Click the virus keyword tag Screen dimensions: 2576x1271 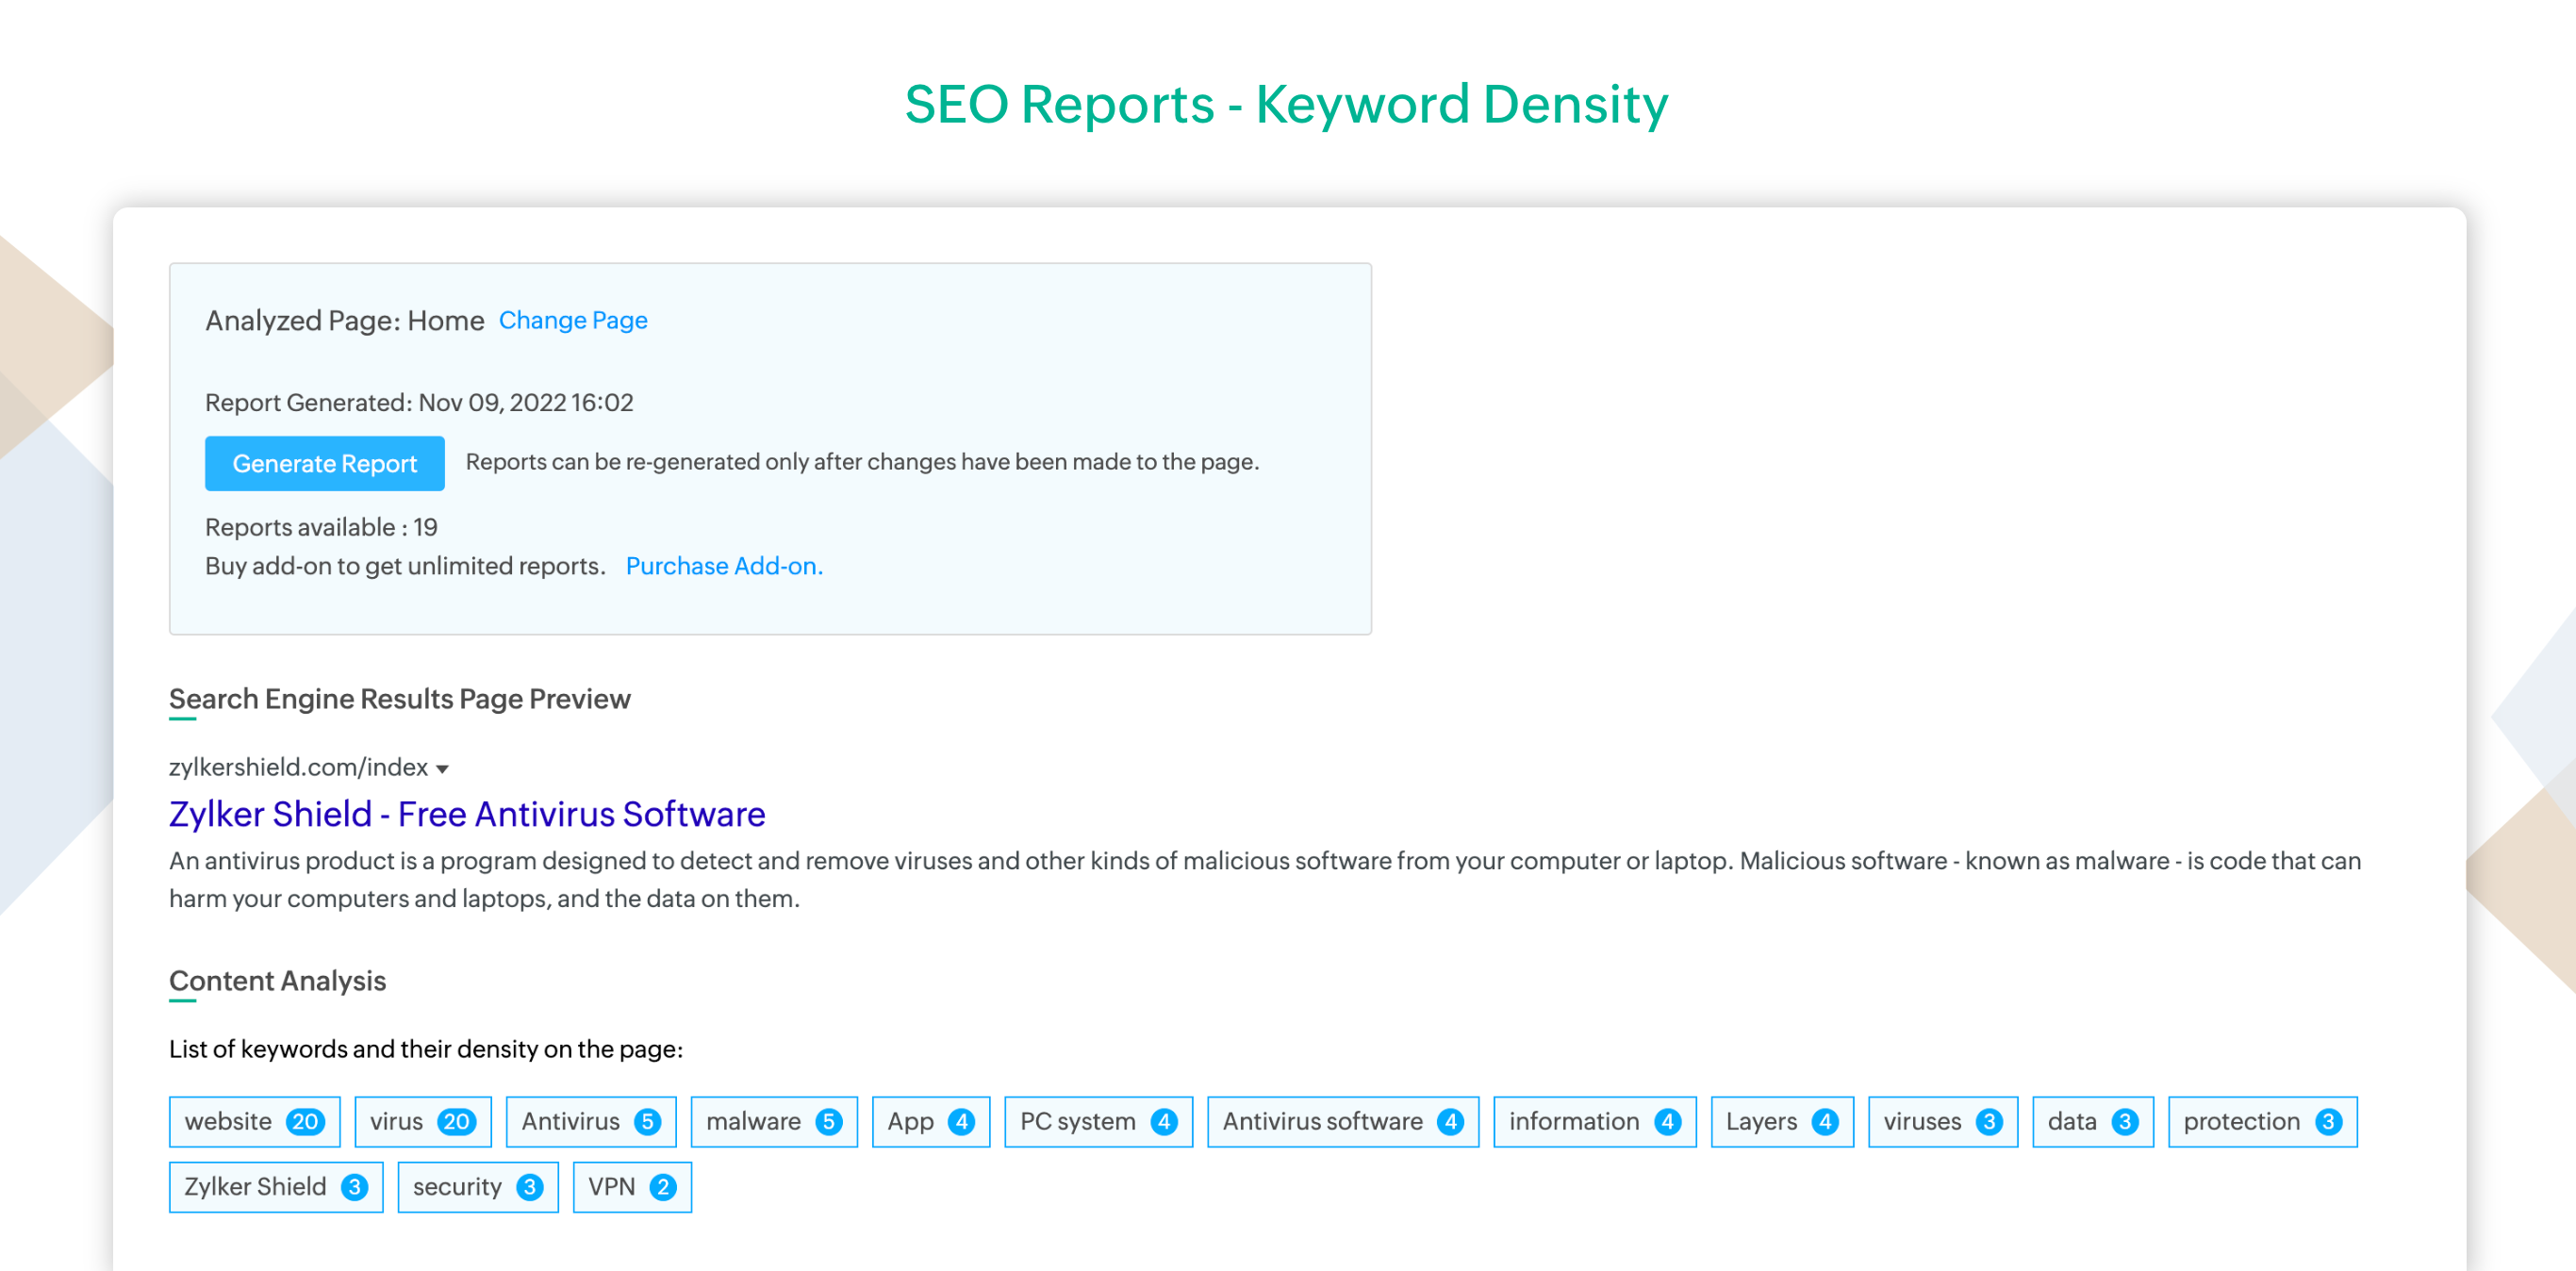(422, 1121)
